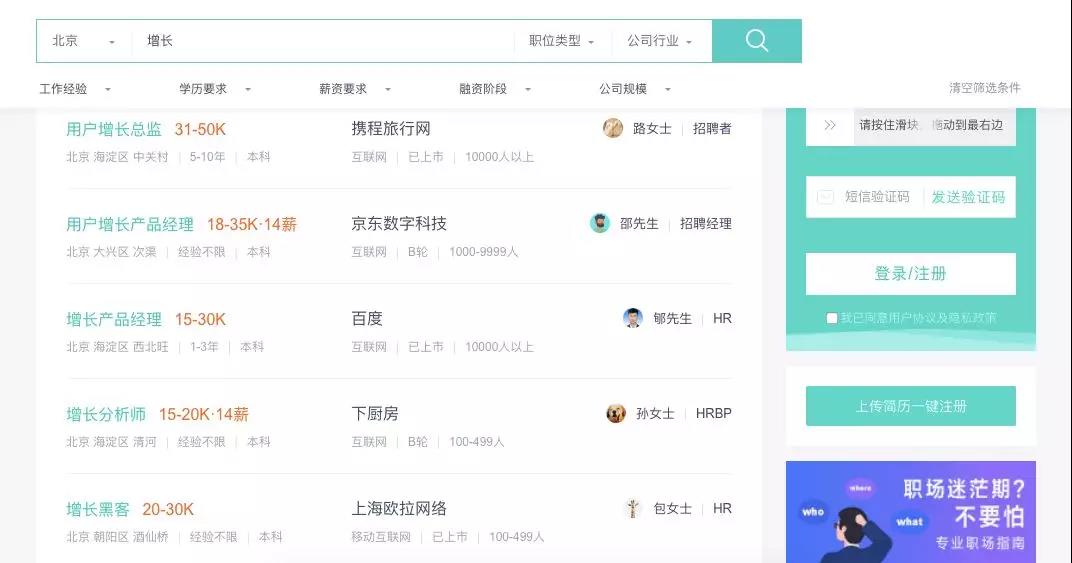Click salary 15-20K·14薪 text

tap(204, 415)
